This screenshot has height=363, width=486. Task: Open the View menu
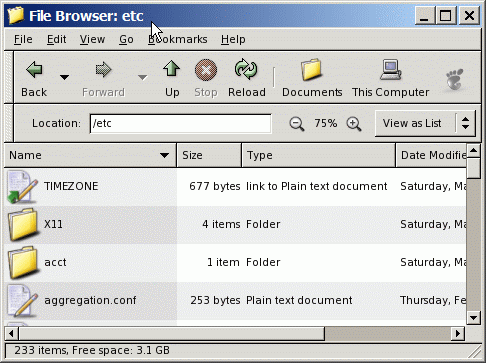(92, 39)
